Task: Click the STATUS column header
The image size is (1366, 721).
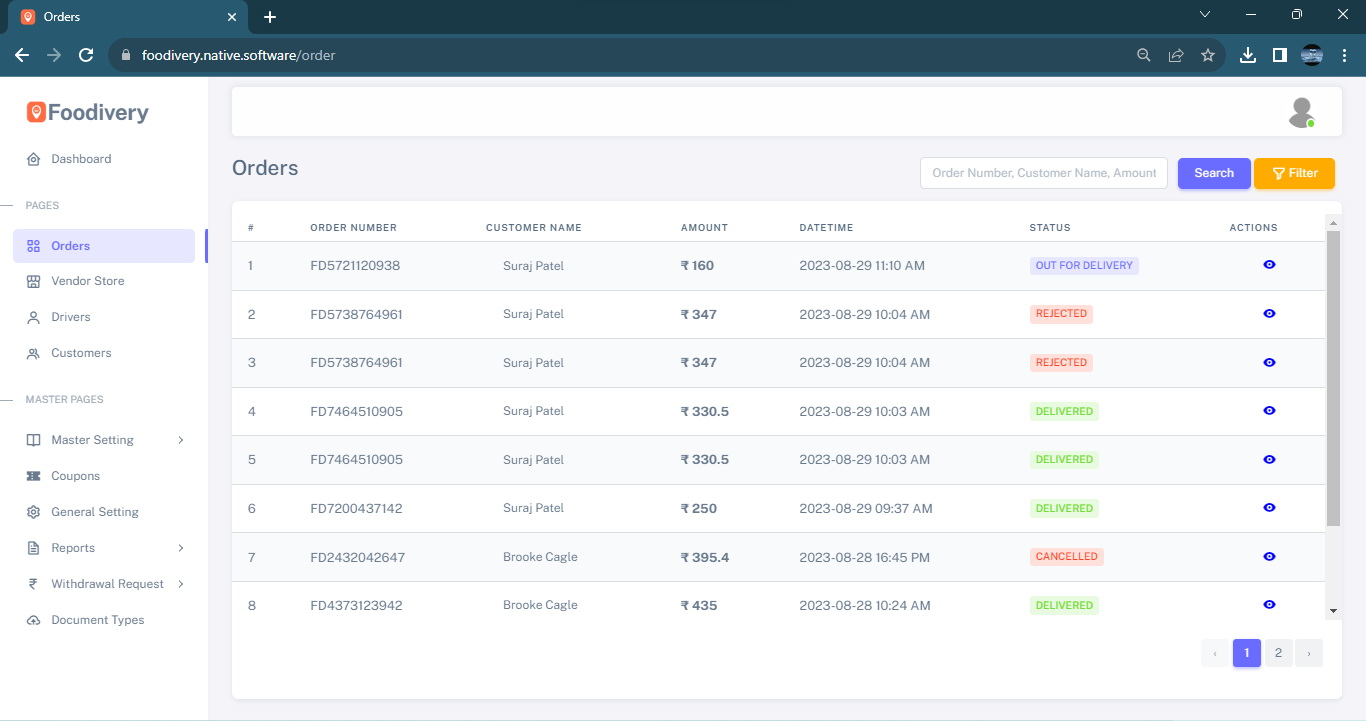Action: [x=1050, y=228]
